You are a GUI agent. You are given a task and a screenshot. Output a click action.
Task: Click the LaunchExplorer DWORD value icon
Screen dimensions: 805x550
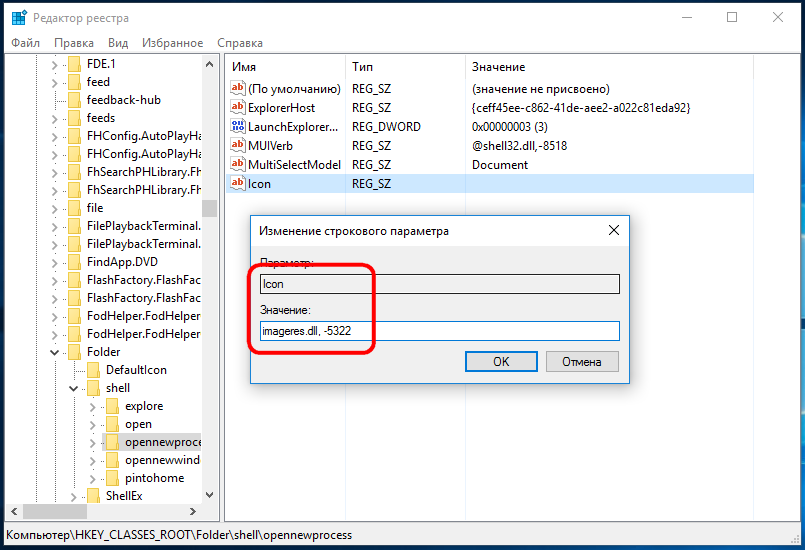(238, 126)
